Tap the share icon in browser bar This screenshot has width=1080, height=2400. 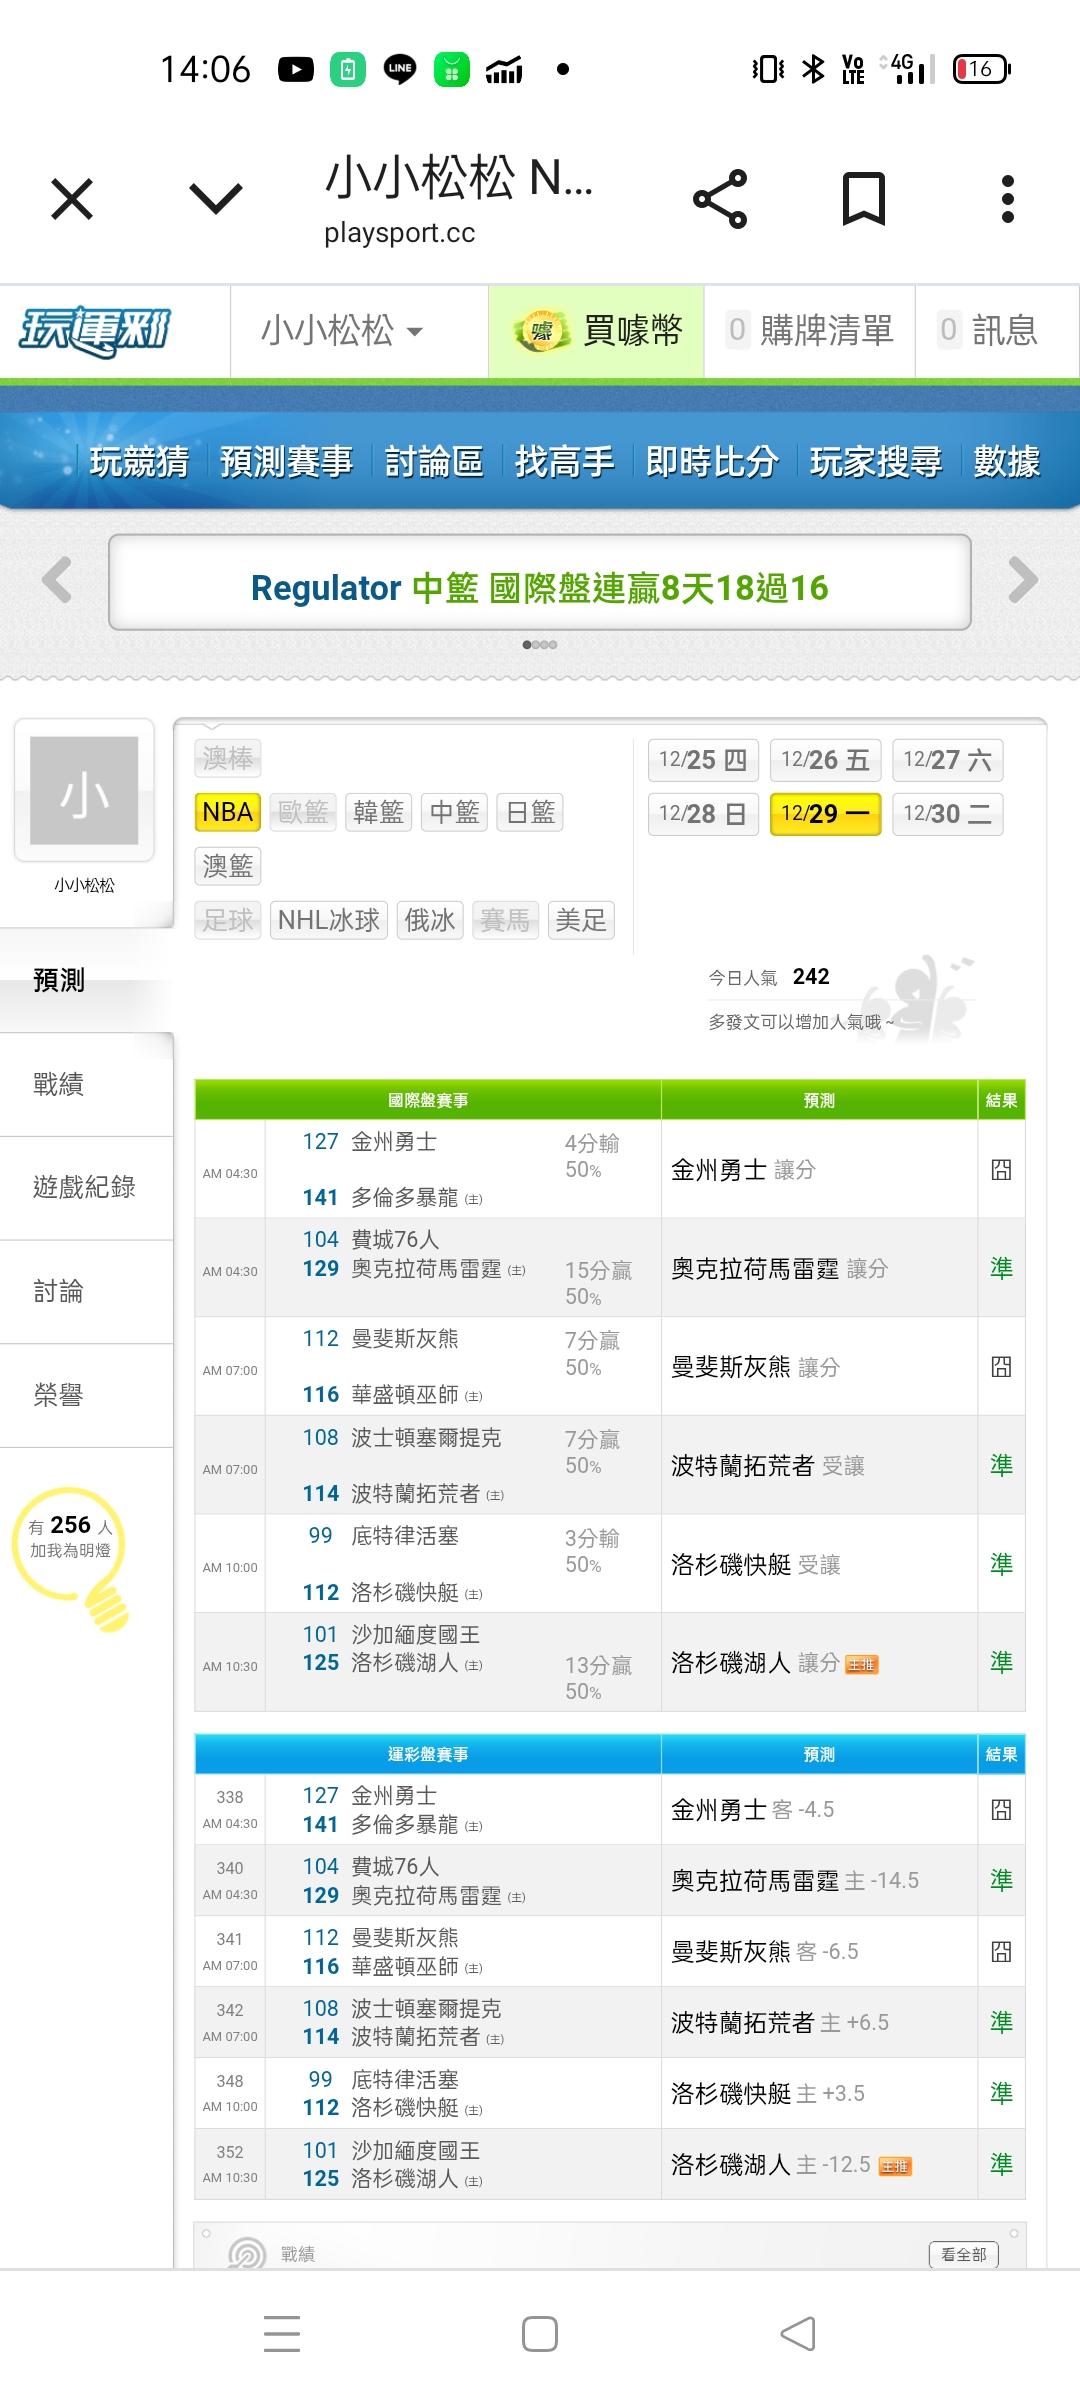720,199
